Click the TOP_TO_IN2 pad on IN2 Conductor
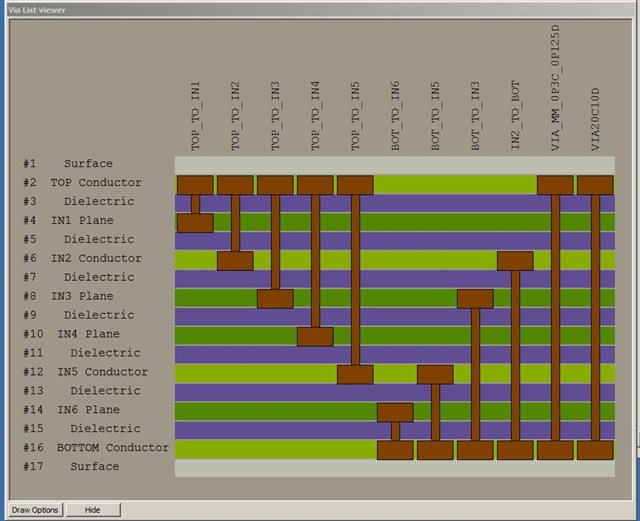Image resolution: width=640 pixels, height=521 pixels. (235, 261)
